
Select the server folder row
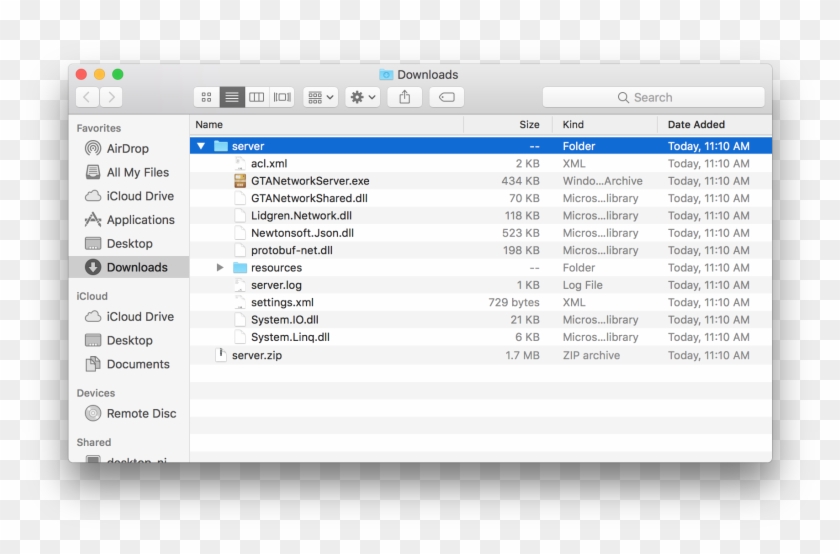[481, 146]
